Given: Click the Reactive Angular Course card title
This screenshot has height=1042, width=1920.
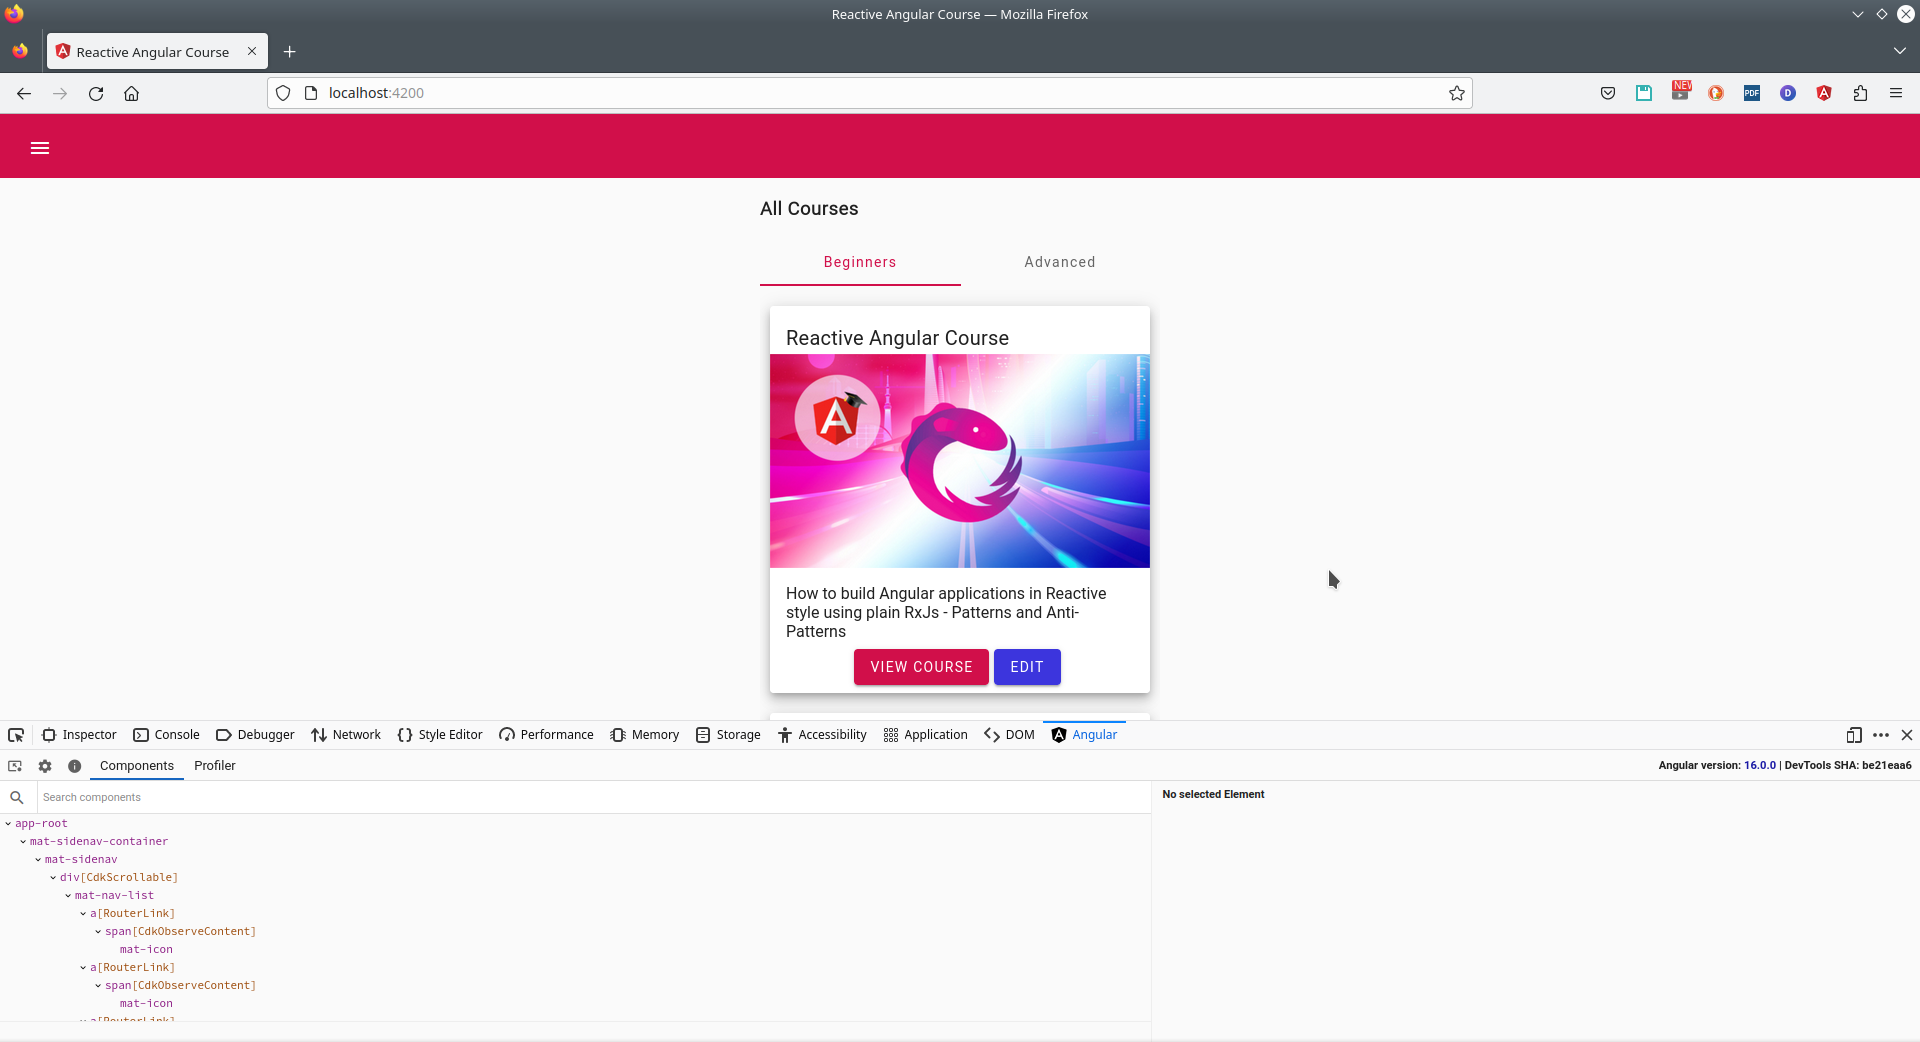Looking at the screenshot, I should (x=897, y=338).
